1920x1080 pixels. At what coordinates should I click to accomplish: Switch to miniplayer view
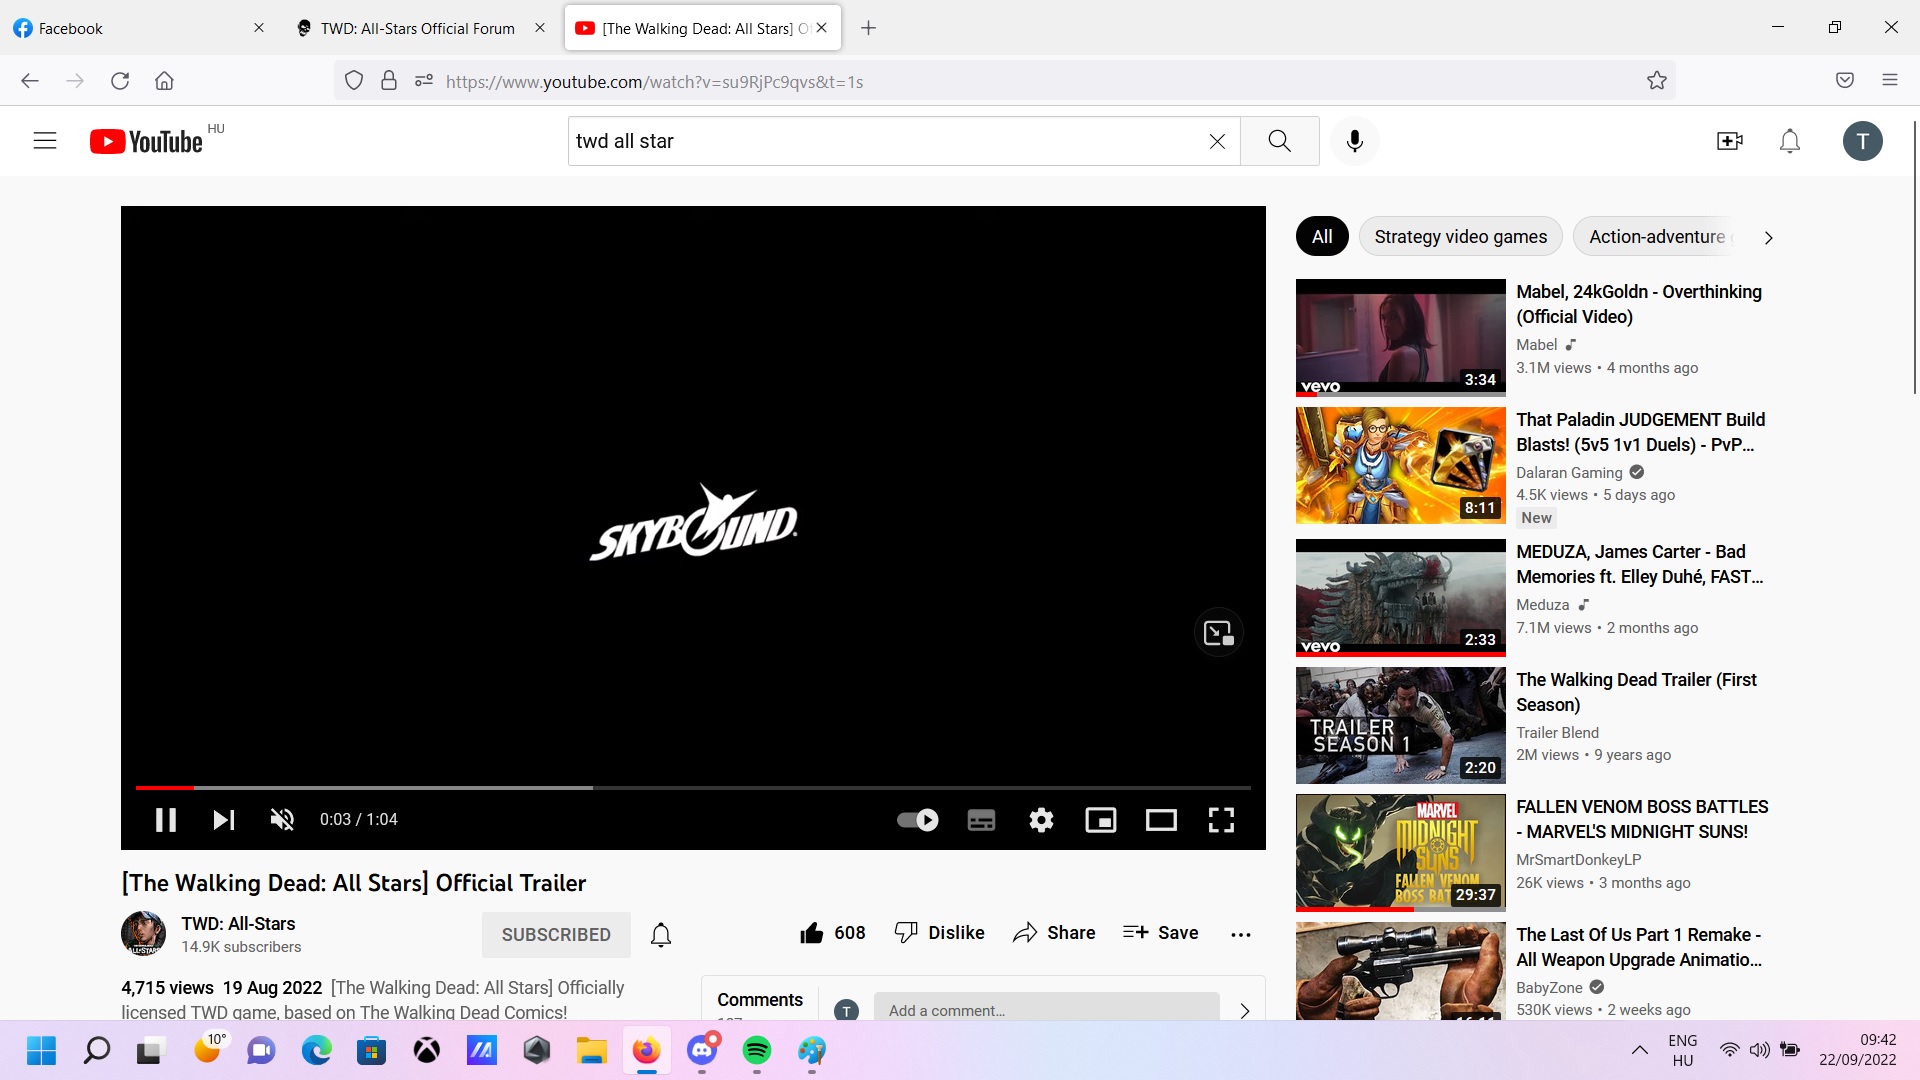tap(1100, 820)
